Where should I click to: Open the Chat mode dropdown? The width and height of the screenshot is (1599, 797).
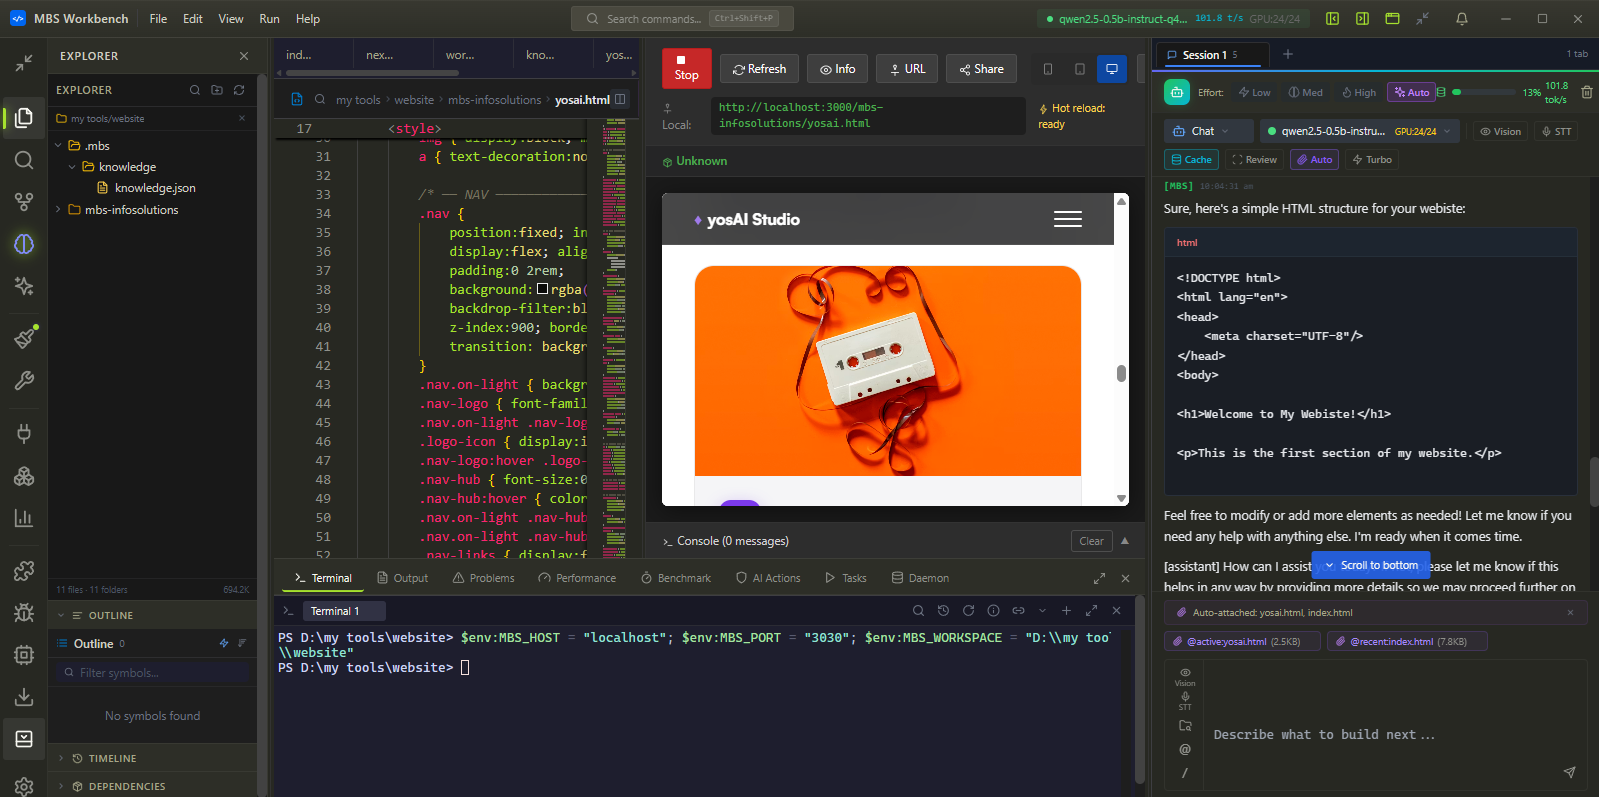pyautogui.click(x=1210, y=131)
